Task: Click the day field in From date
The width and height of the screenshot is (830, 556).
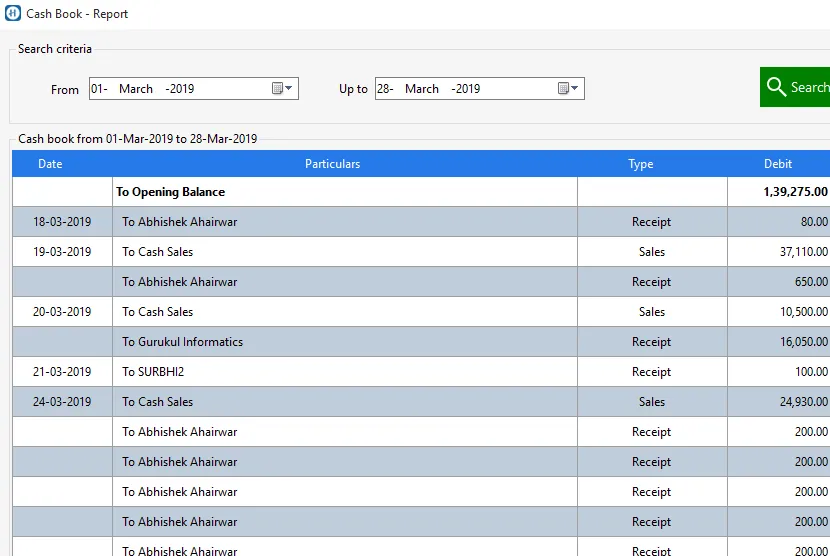Action: coord(98,89)
